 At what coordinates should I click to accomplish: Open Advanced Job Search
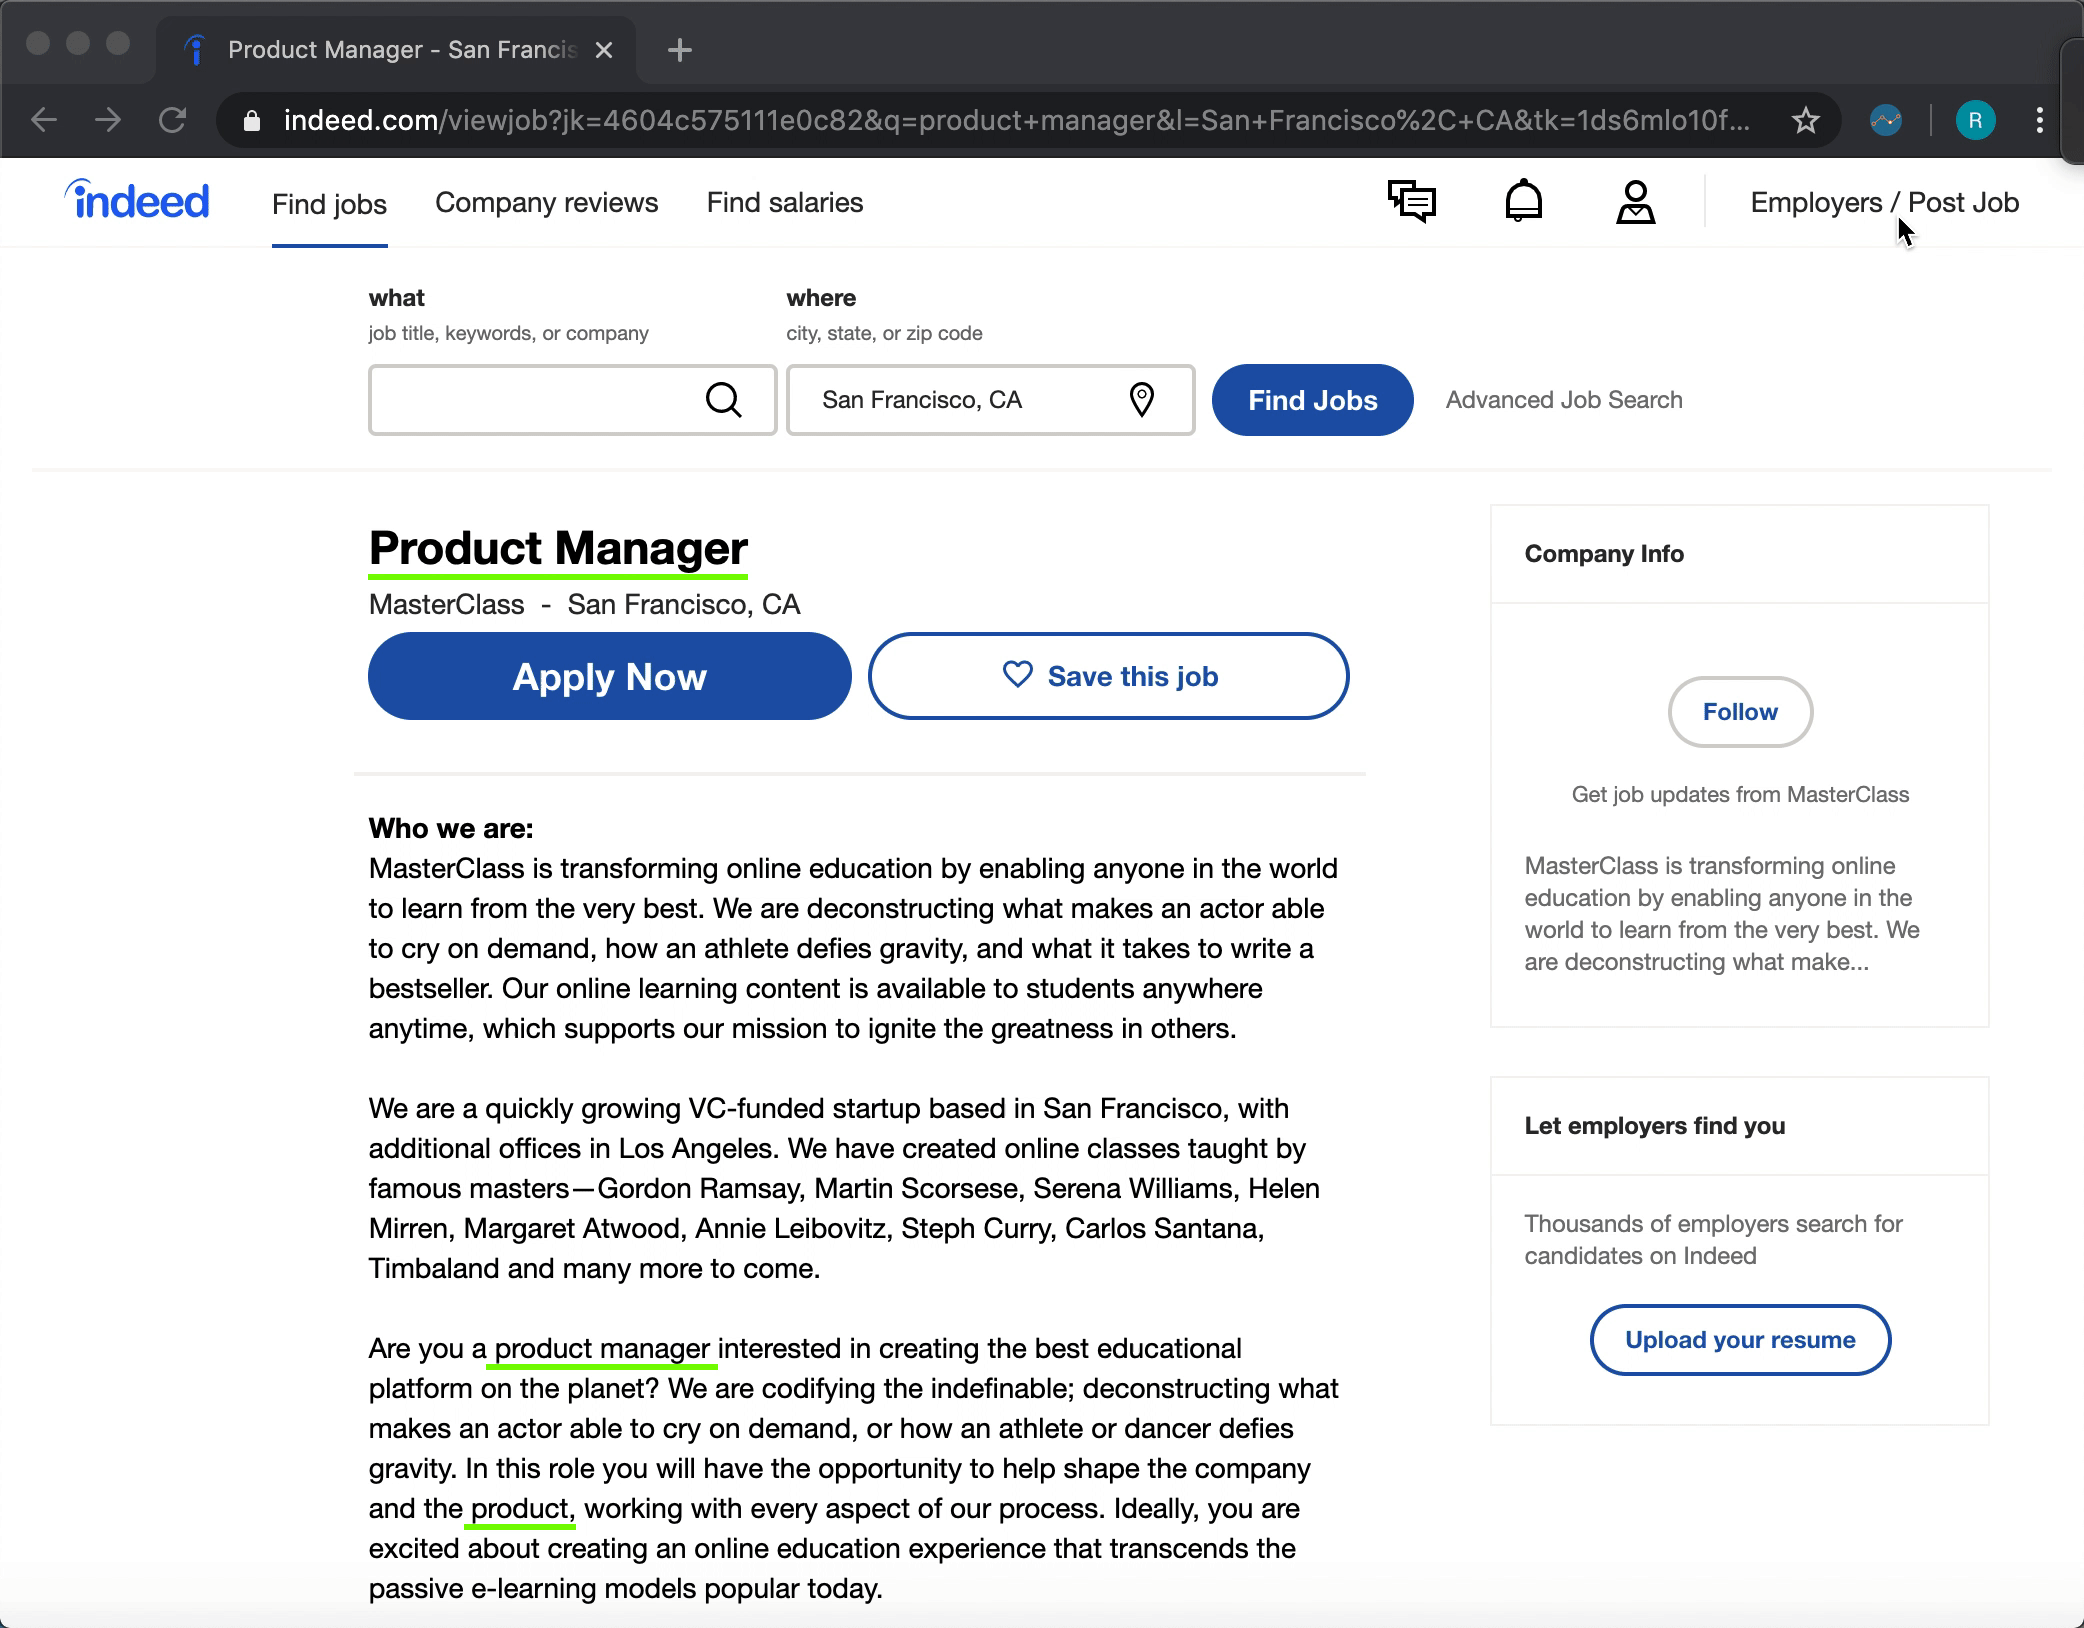(x=1564, y=400)
